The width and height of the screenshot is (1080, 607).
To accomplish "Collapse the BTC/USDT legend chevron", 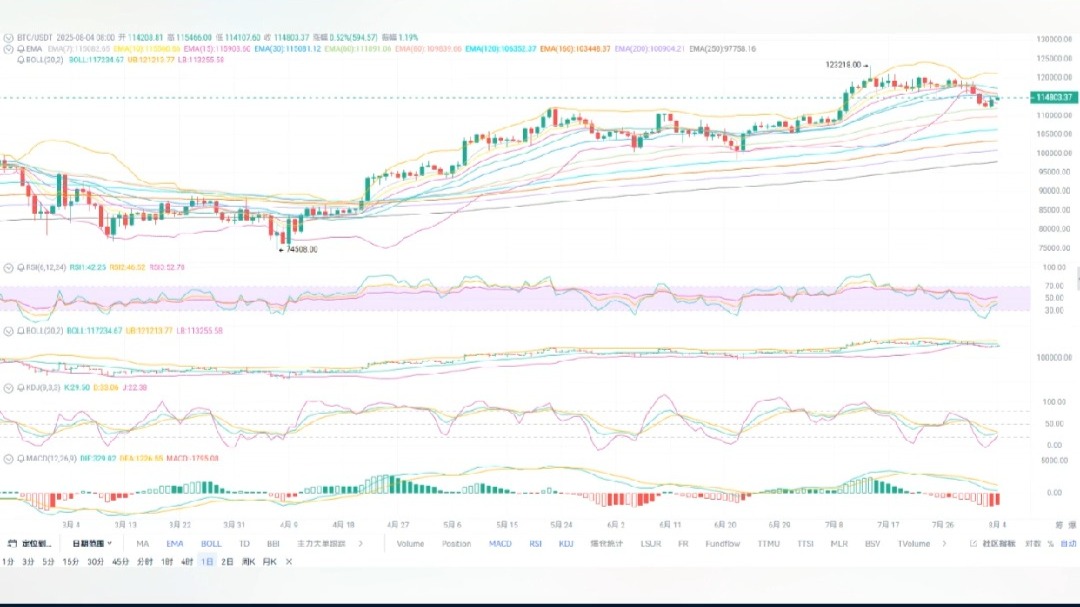I will [9, 36].
